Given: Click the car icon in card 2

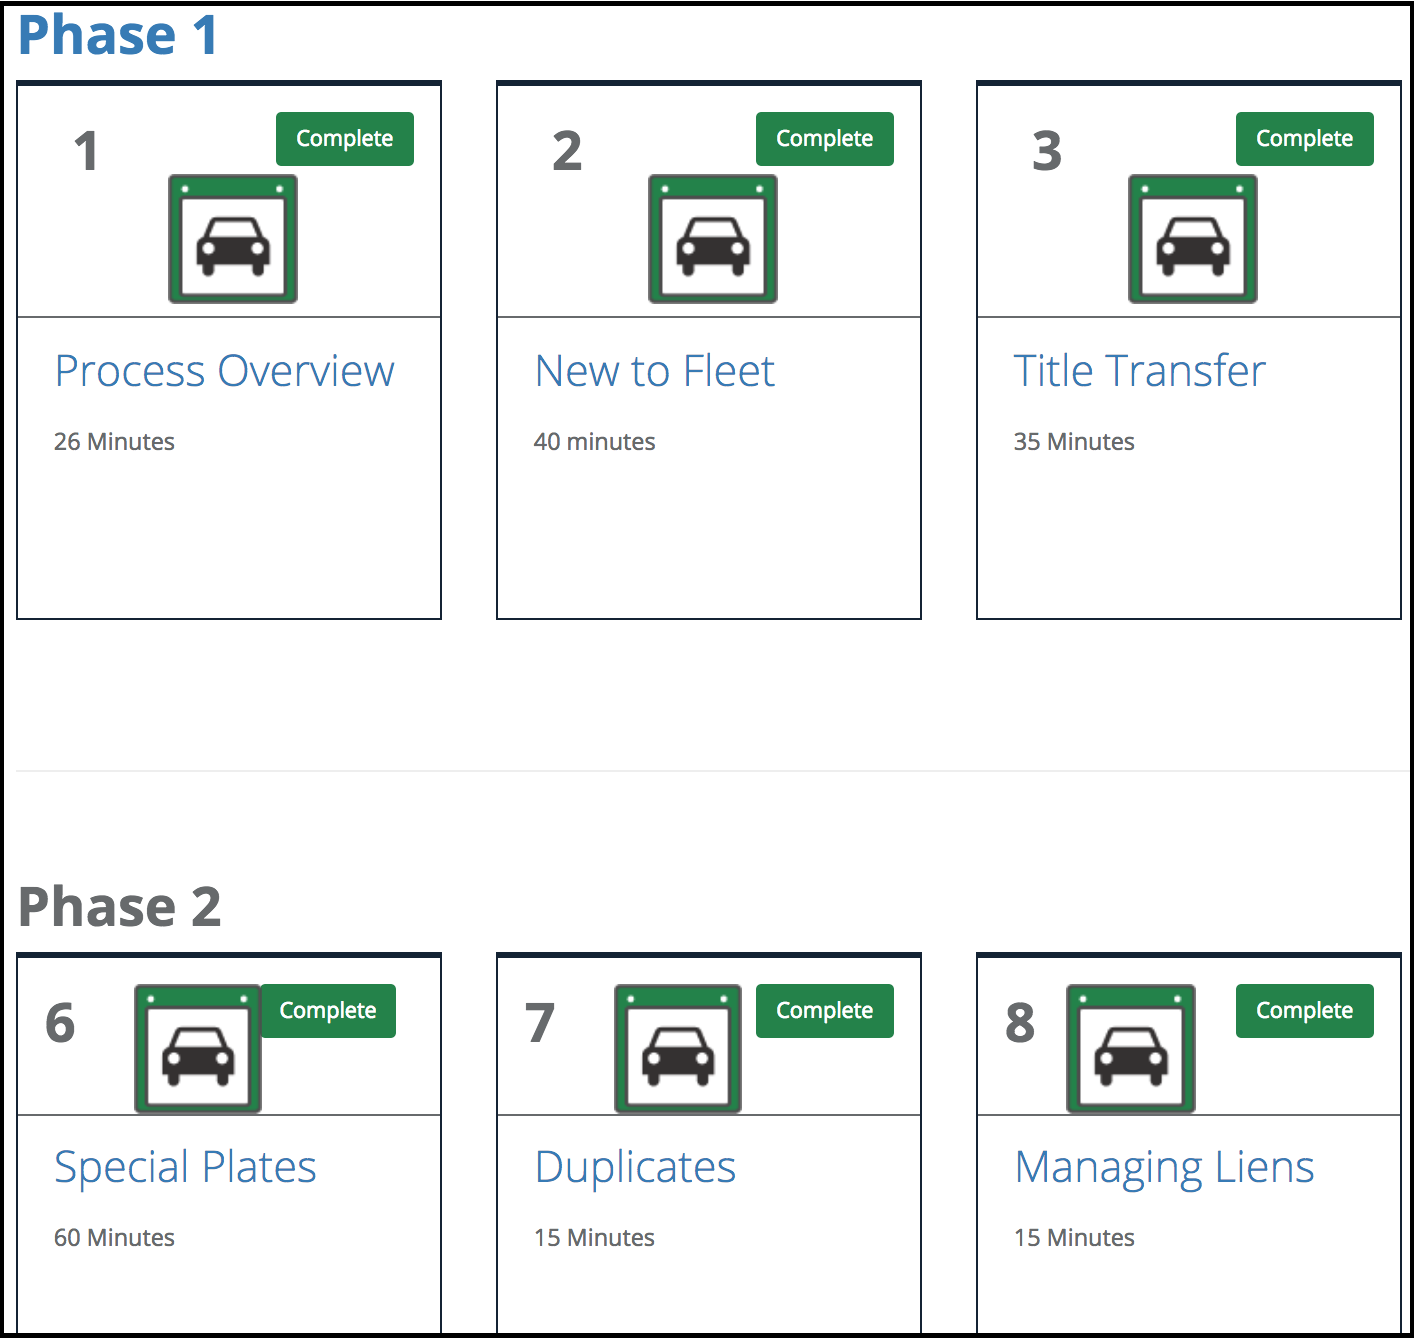Looking at the screenshot, I should (x=713, y=239).
